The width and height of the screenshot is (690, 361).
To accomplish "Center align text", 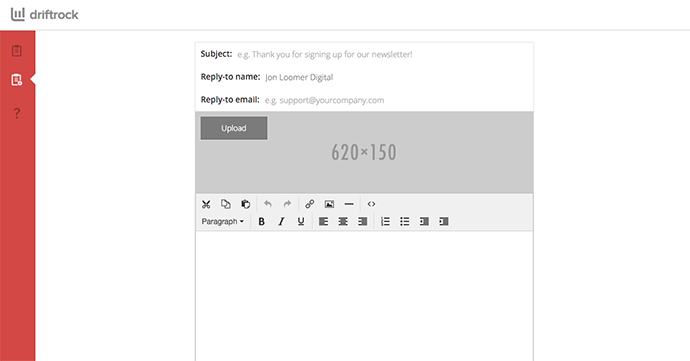I will [x=343, y=221].
